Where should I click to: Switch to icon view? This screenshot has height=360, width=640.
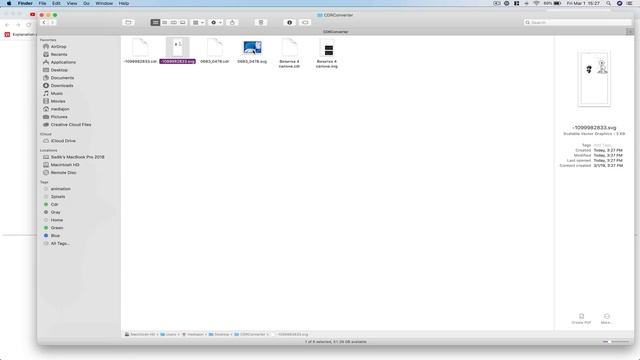click(155, 22)
